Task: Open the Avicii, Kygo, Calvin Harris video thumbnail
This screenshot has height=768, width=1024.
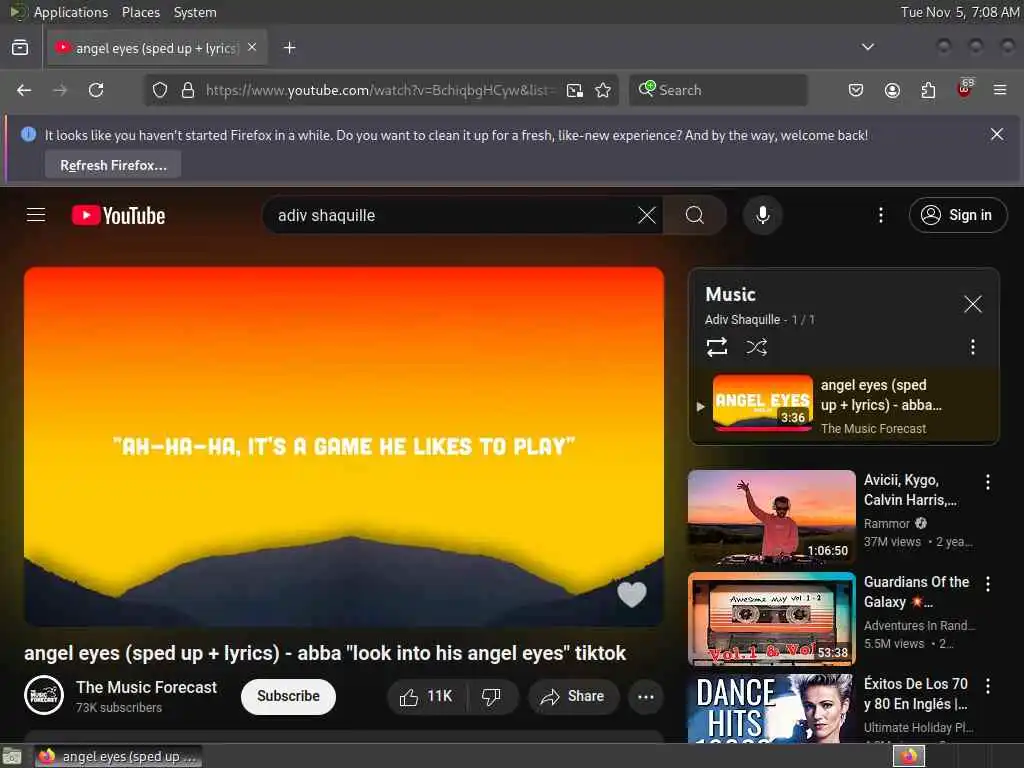Action: click(771, 517)
